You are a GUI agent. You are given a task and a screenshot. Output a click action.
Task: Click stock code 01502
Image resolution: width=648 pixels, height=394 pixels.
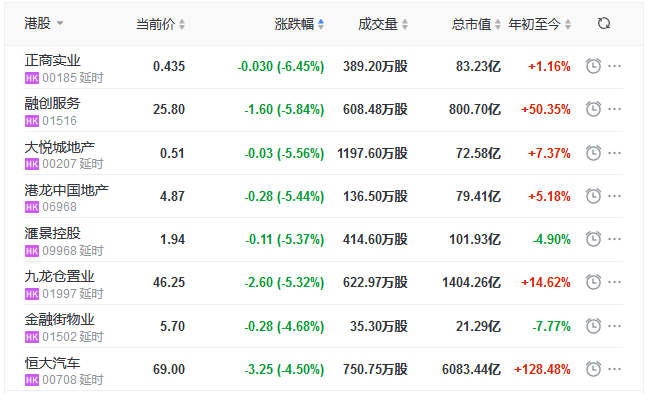[x=60, y=337]
